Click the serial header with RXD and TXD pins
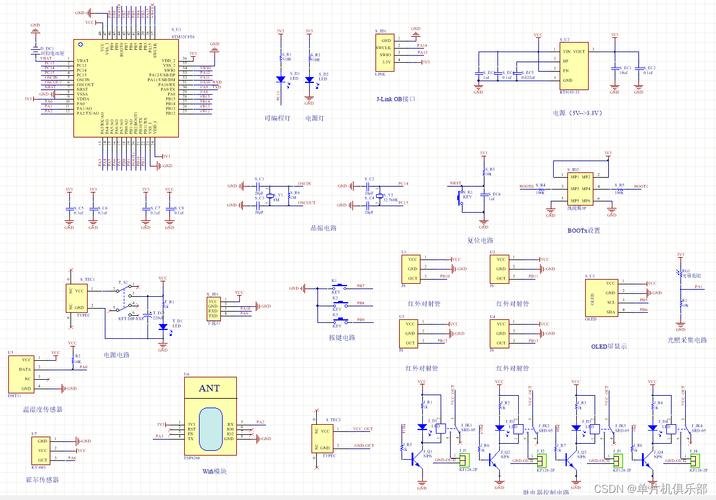Screen dimensions: 716x500 coord(213,307)
